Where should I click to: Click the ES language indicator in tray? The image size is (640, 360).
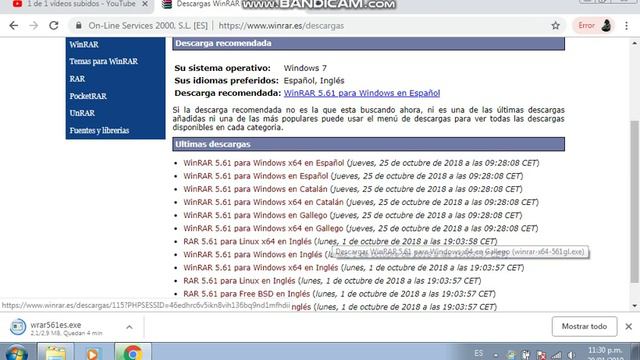coord(478,353)
